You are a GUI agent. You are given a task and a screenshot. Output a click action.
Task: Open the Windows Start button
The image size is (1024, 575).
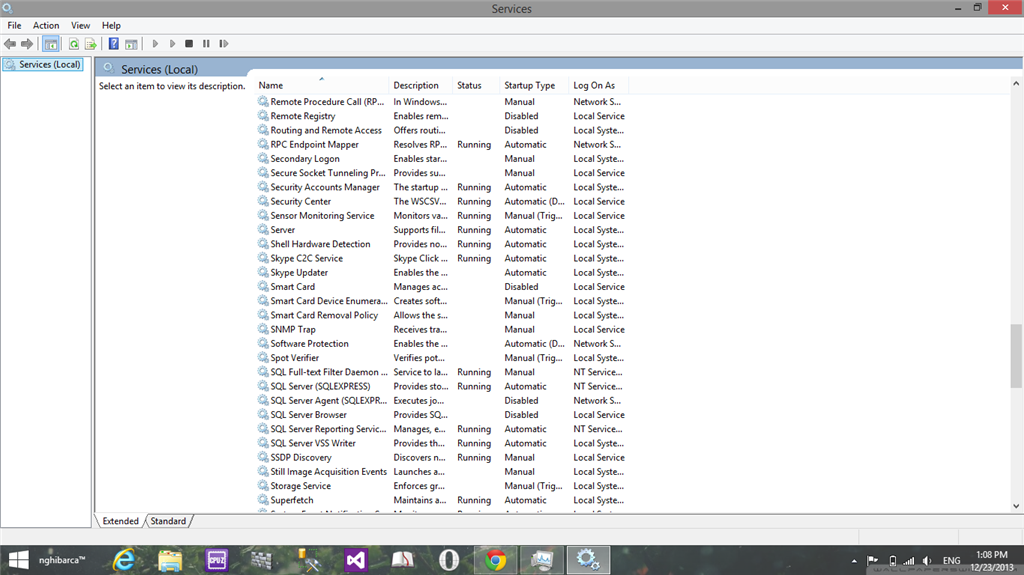(x=18, y=560)
